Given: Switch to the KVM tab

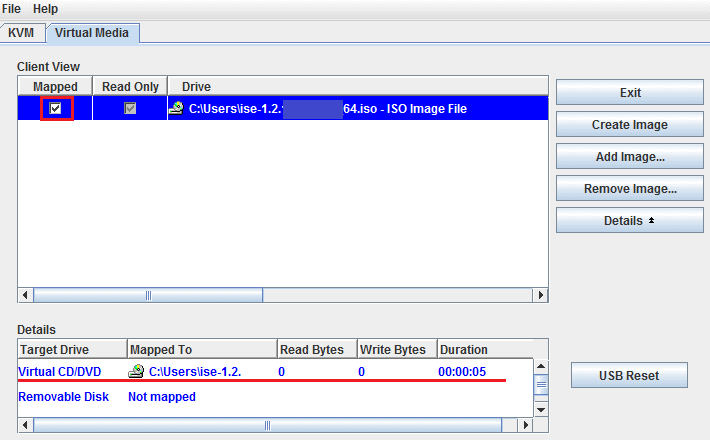Looking at the screenshot, I should click(x=22, y=32).
